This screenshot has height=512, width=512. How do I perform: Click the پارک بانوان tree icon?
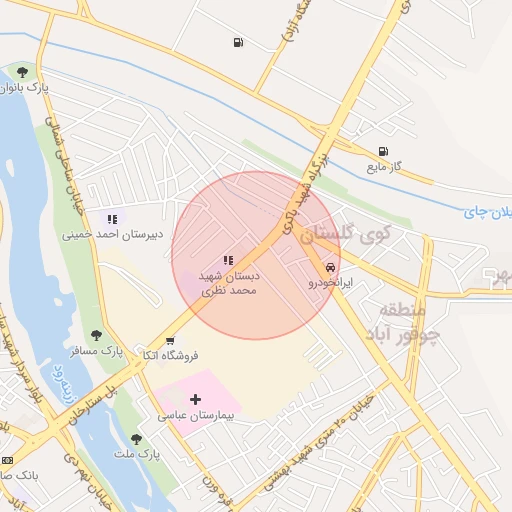[22, 72]
